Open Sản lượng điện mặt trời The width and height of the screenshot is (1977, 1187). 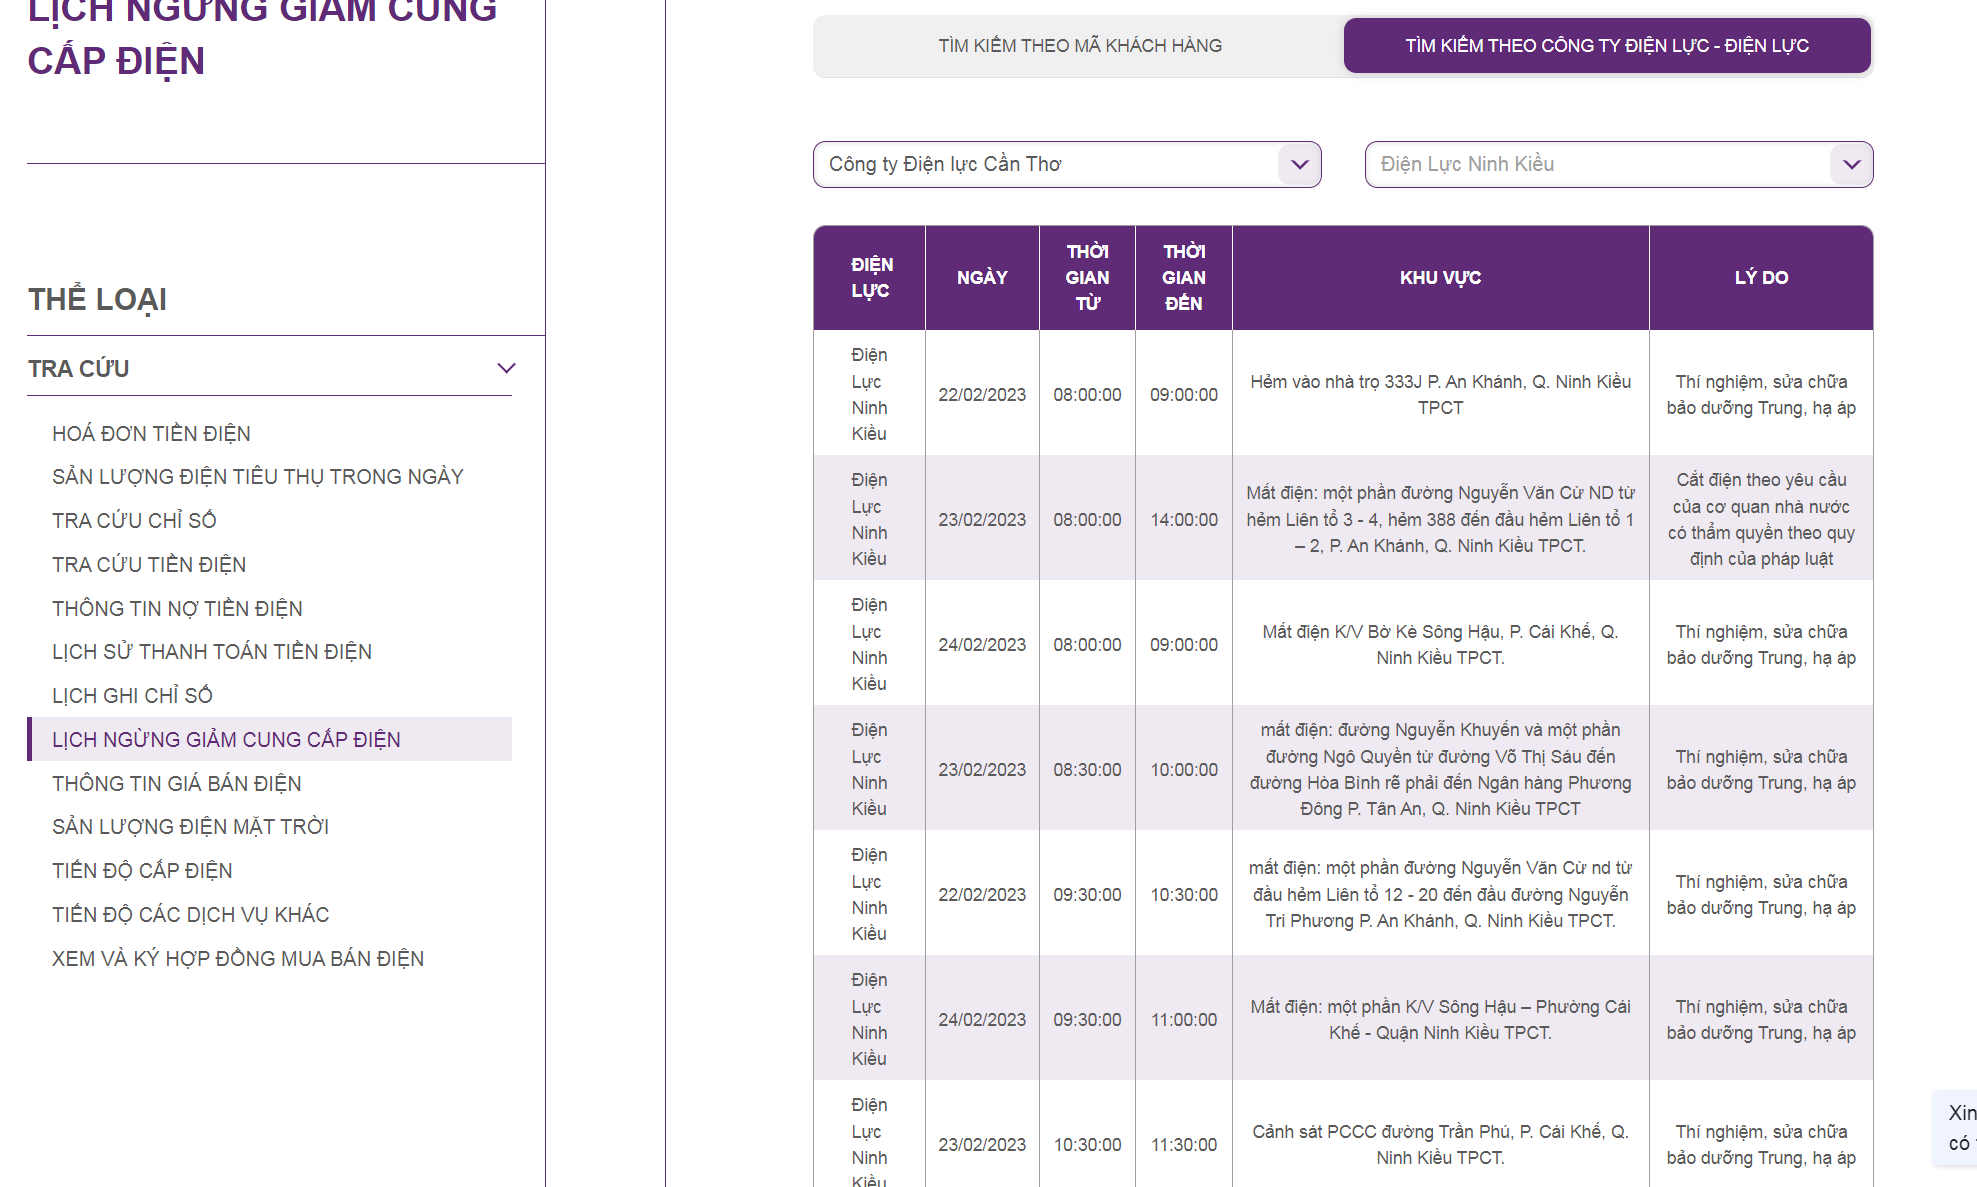click(x=190, y=827)
